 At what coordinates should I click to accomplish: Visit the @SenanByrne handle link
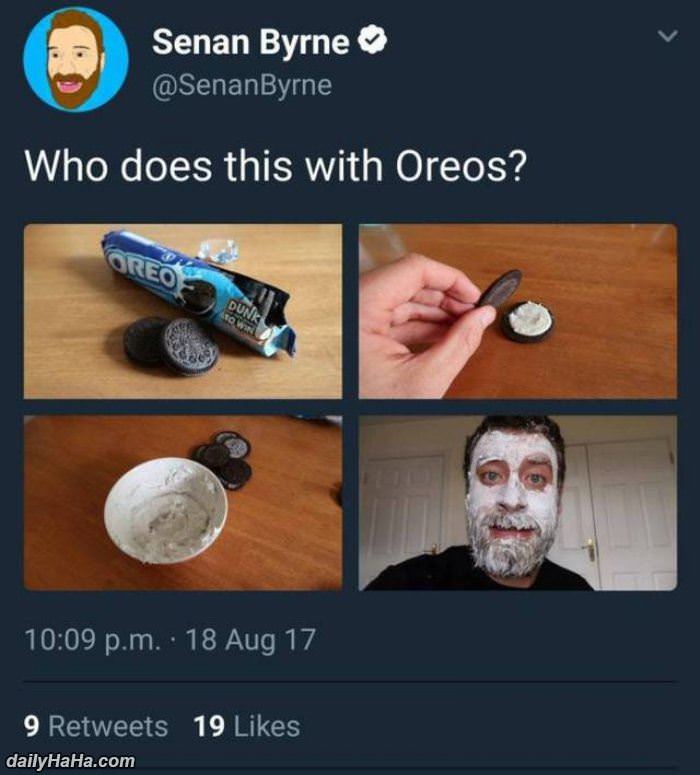click(241, 86)
